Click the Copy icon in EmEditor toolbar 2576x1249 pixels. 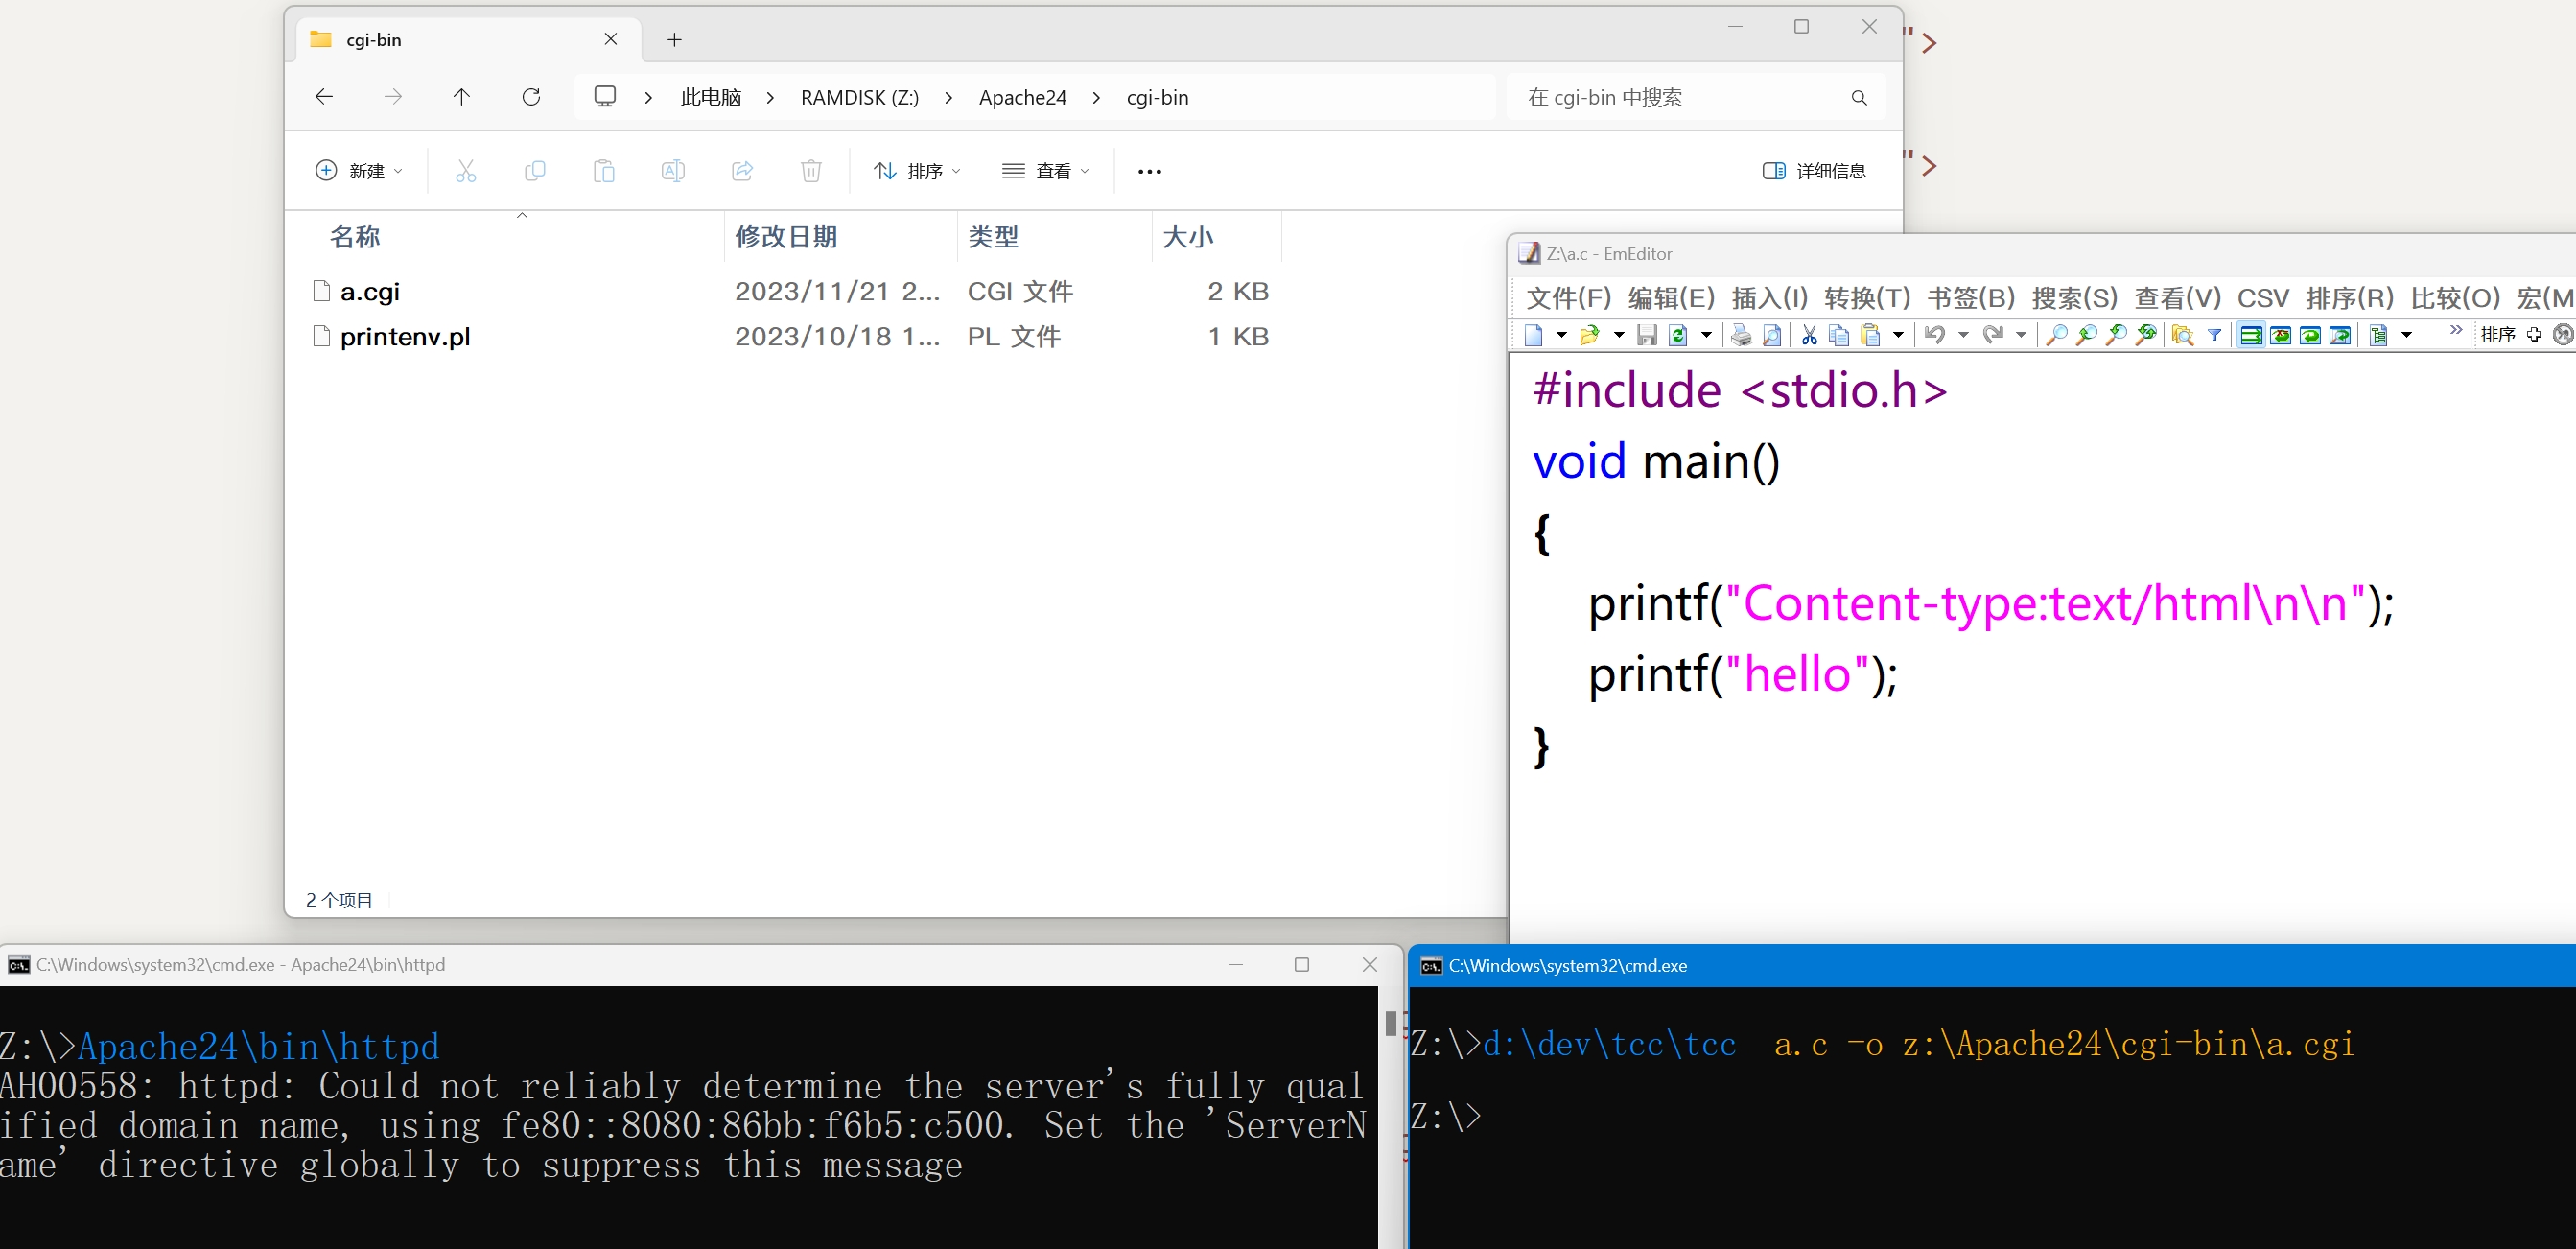tap(1838, 335)
